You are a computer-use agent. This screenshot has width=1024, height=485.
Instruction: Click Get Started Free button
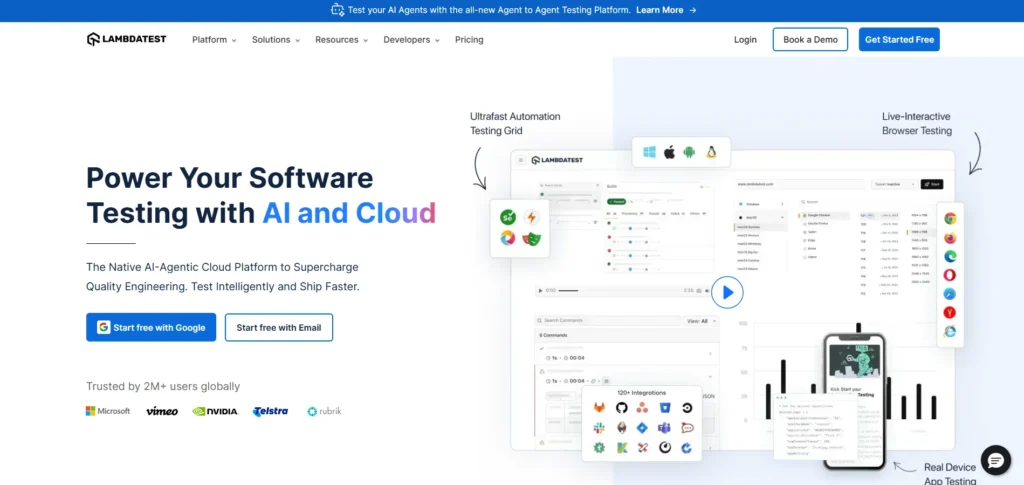pos(899,39)
